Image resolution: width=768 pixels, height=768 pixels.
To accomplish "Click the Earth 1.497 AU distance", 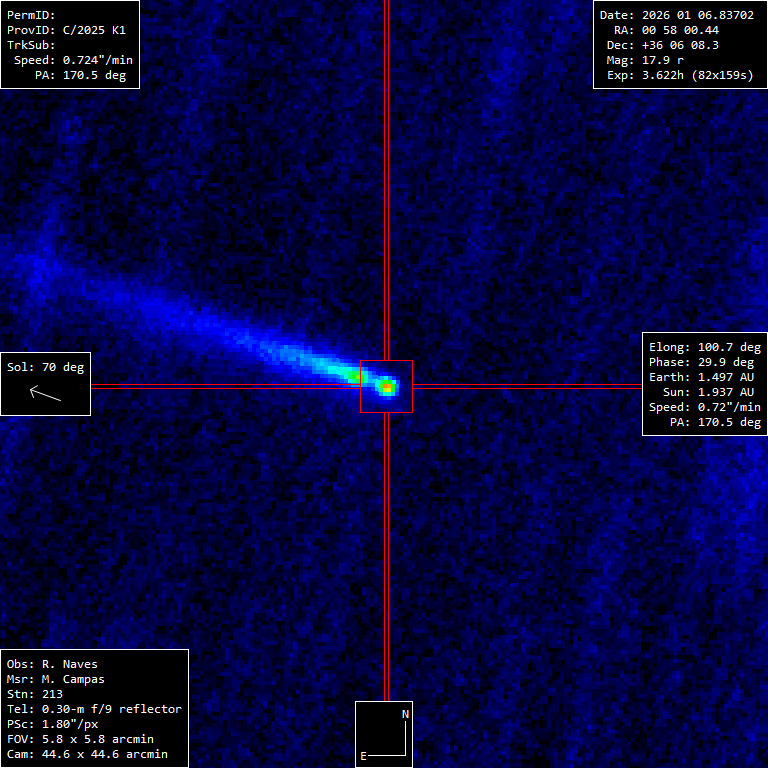I will (x=704, y=378).
